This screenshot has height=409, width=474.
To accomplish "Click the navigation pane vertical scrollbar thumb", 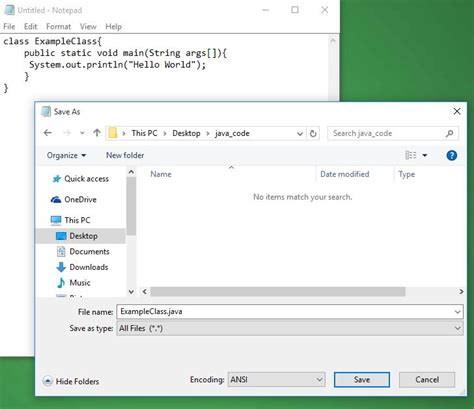I will coord(131,206).
